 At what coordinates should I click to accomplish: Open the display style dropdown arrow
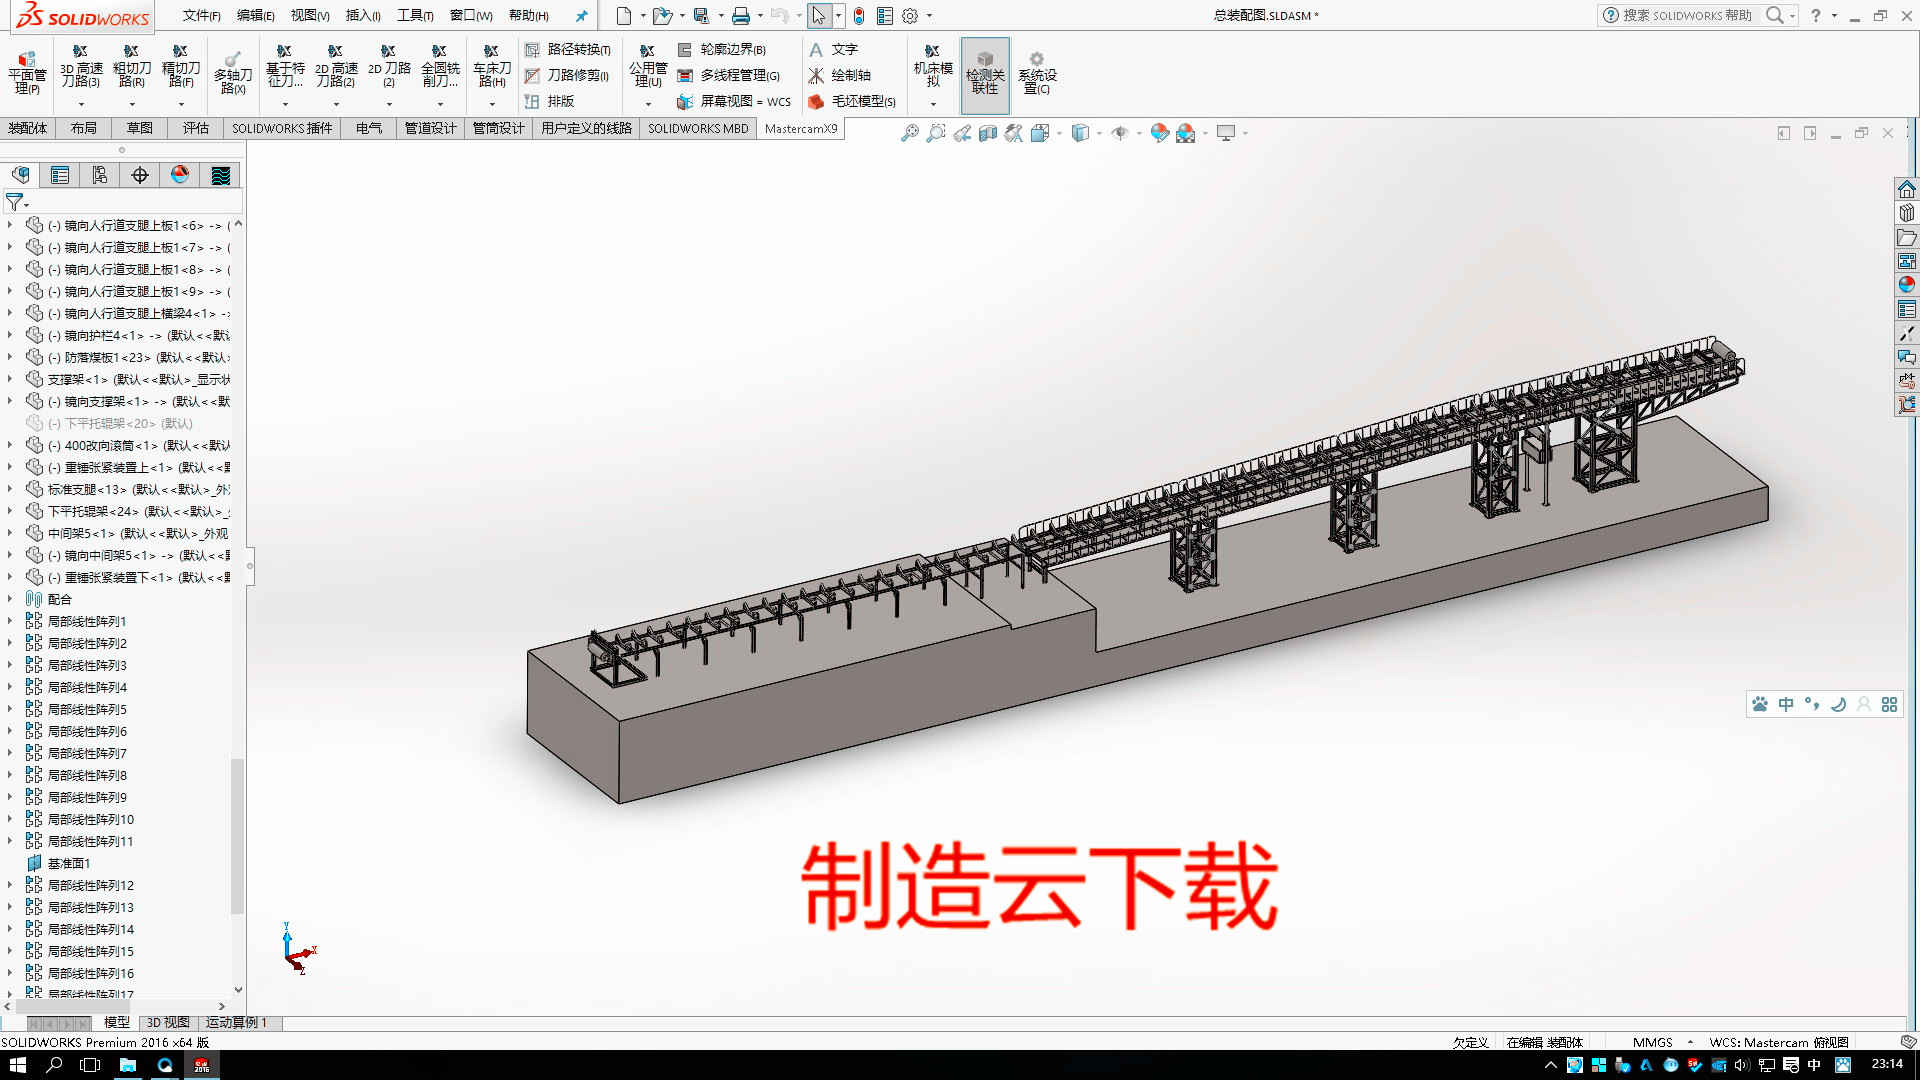click(x=1099, y=132)
